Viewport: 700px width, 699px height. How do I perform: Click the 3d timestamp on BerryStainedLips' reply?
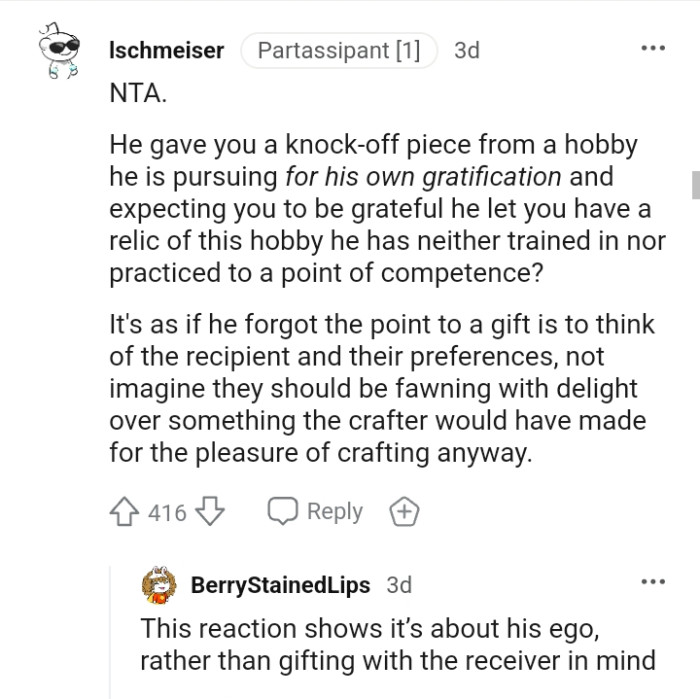(398, 585)
